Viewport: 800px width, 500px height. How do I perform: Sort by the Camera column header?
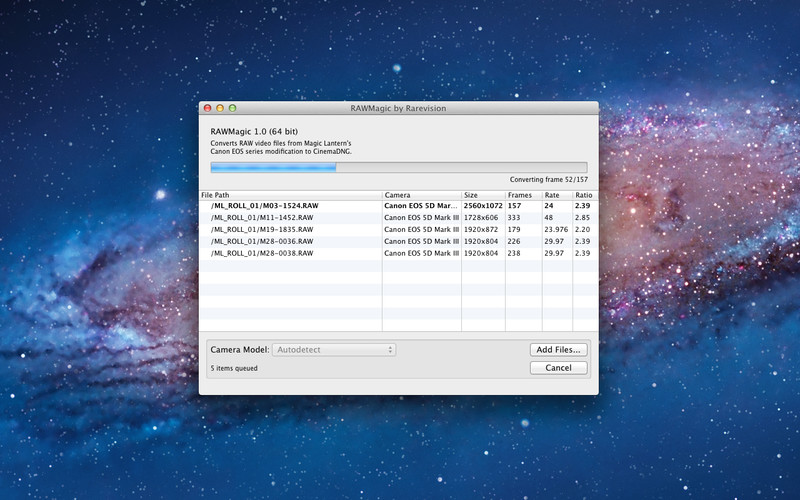coord(421,195)
